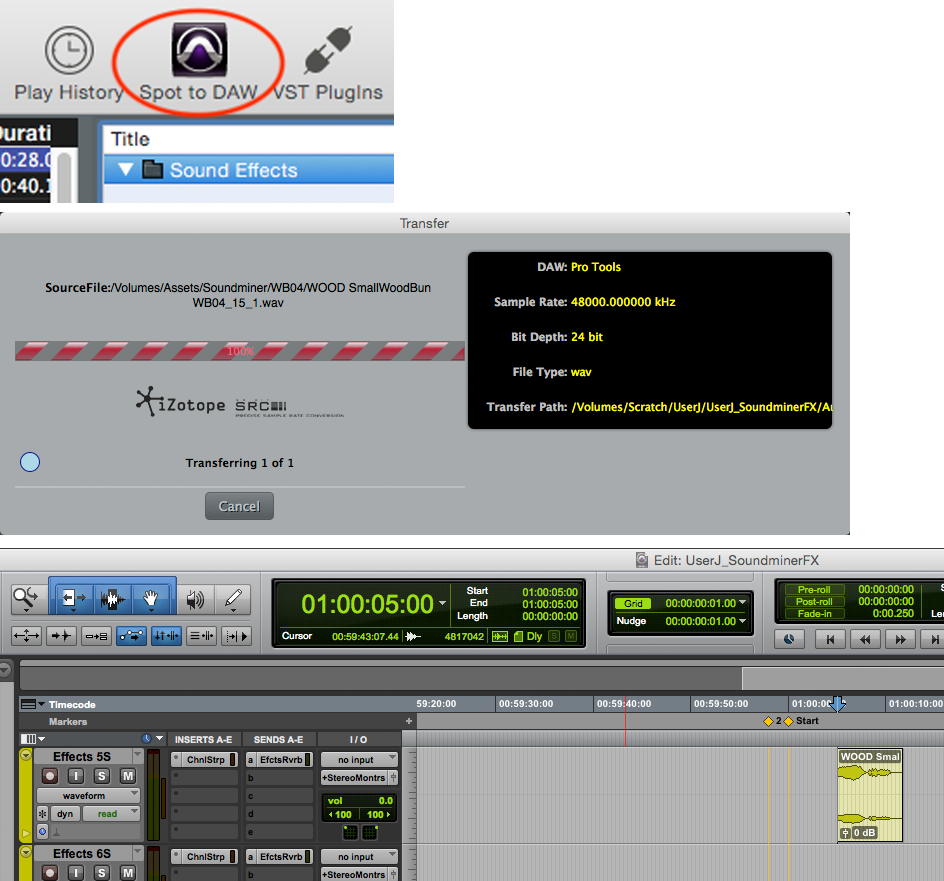Open Effects 5S no input selector
Screen dimensions: 944x881
pos(359,760)
